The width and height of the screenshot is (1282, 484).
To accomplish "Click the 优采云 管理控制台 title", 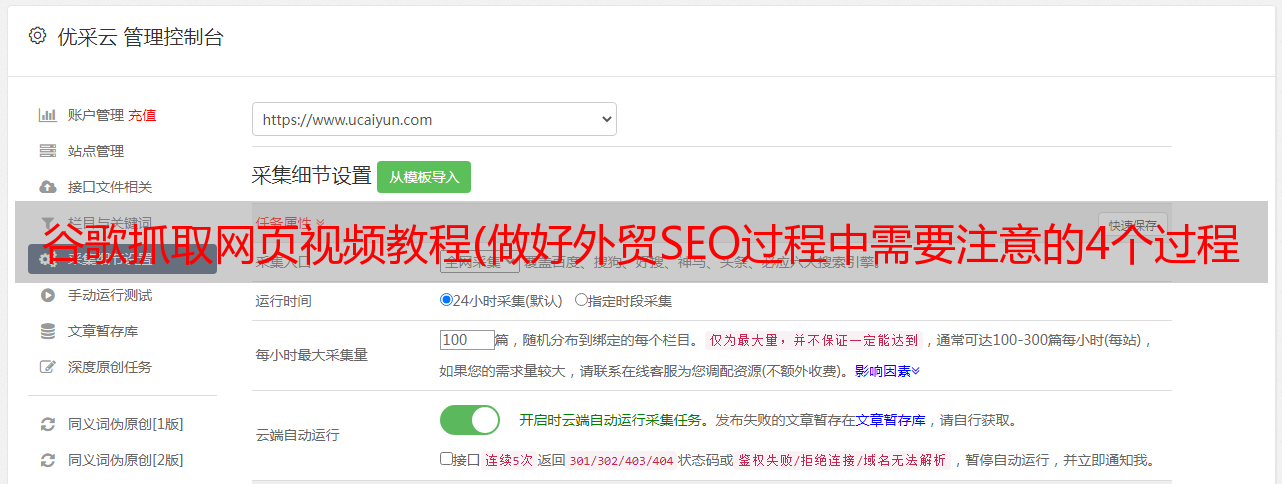I will [x=140, y=37].
